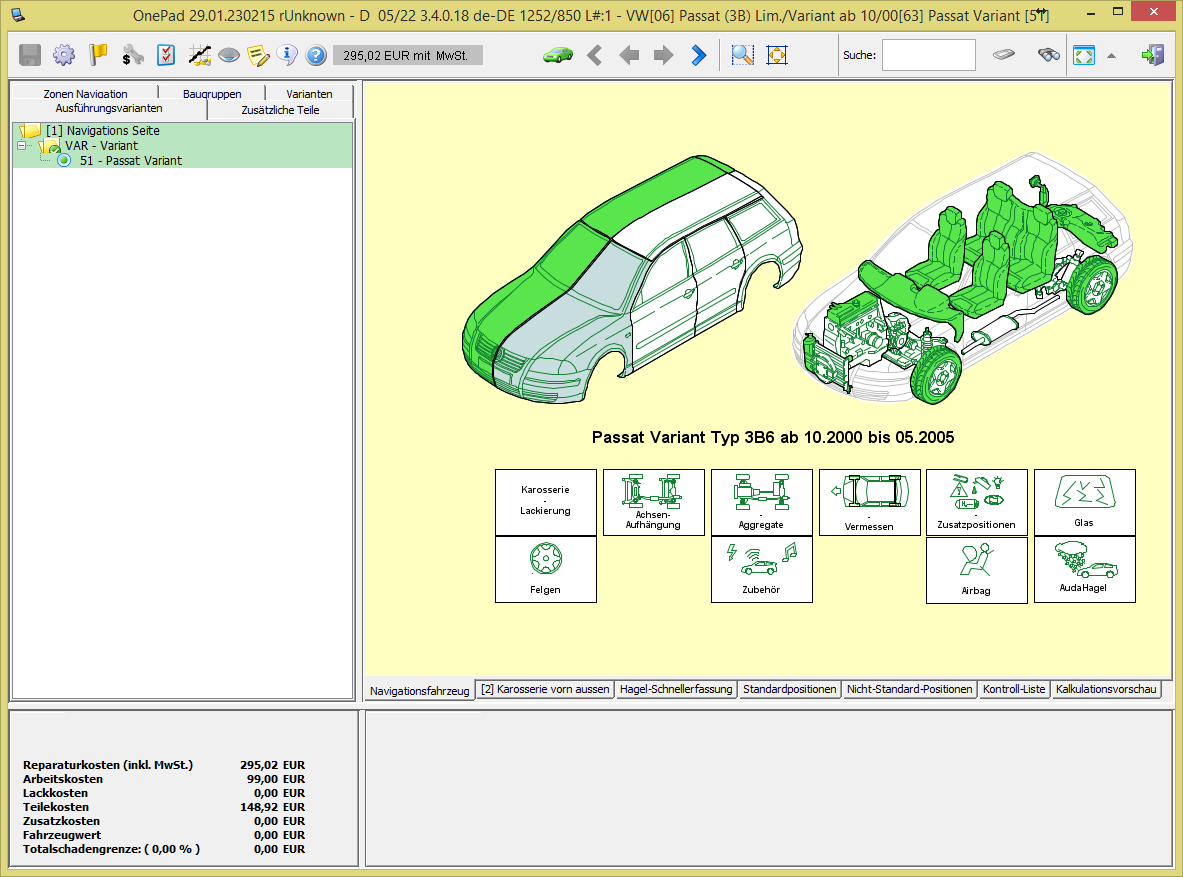Click the blue chevron forward arrow

click(x=699, y=55)
